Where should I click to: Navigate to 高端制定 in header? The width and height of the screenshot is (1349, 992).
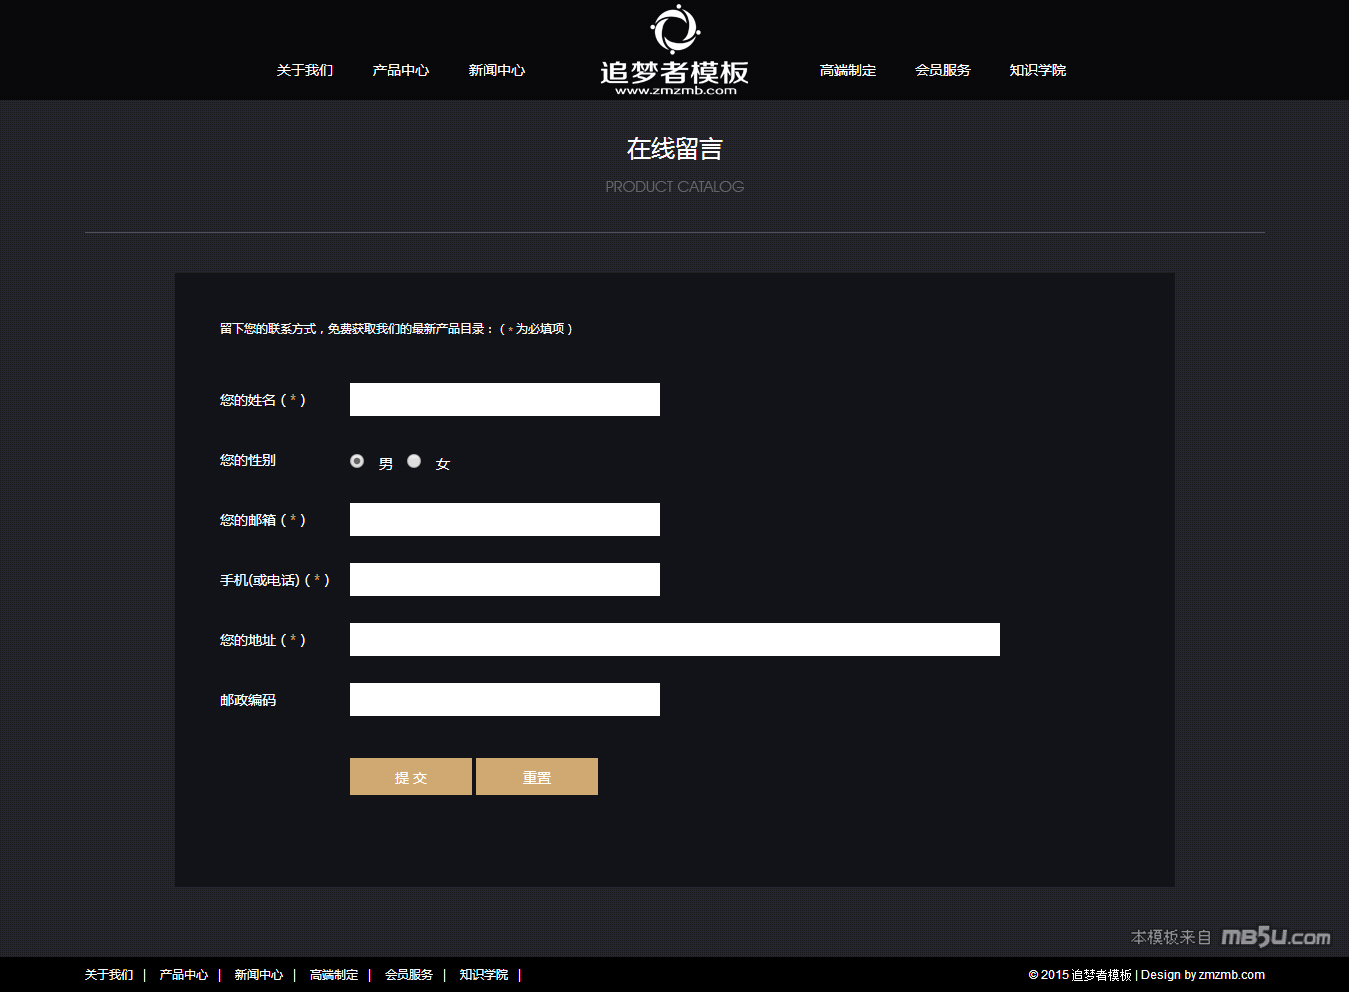848,70
